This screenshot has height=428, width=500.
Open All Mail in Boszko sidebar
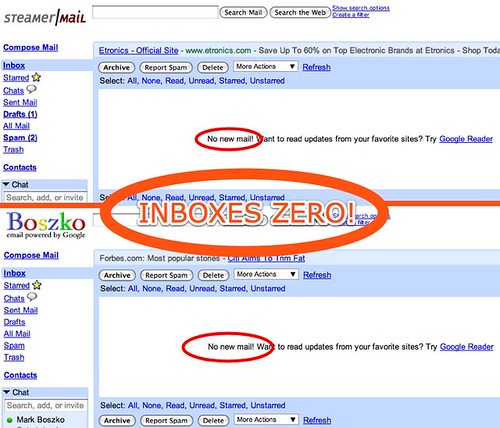coord(17,334)
